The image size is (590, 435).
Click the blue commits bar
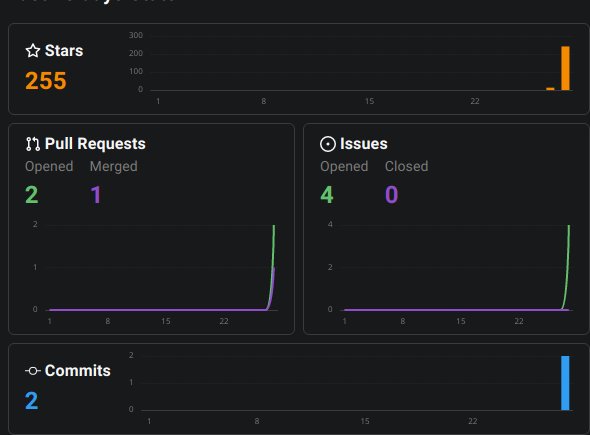click(565, 383)
